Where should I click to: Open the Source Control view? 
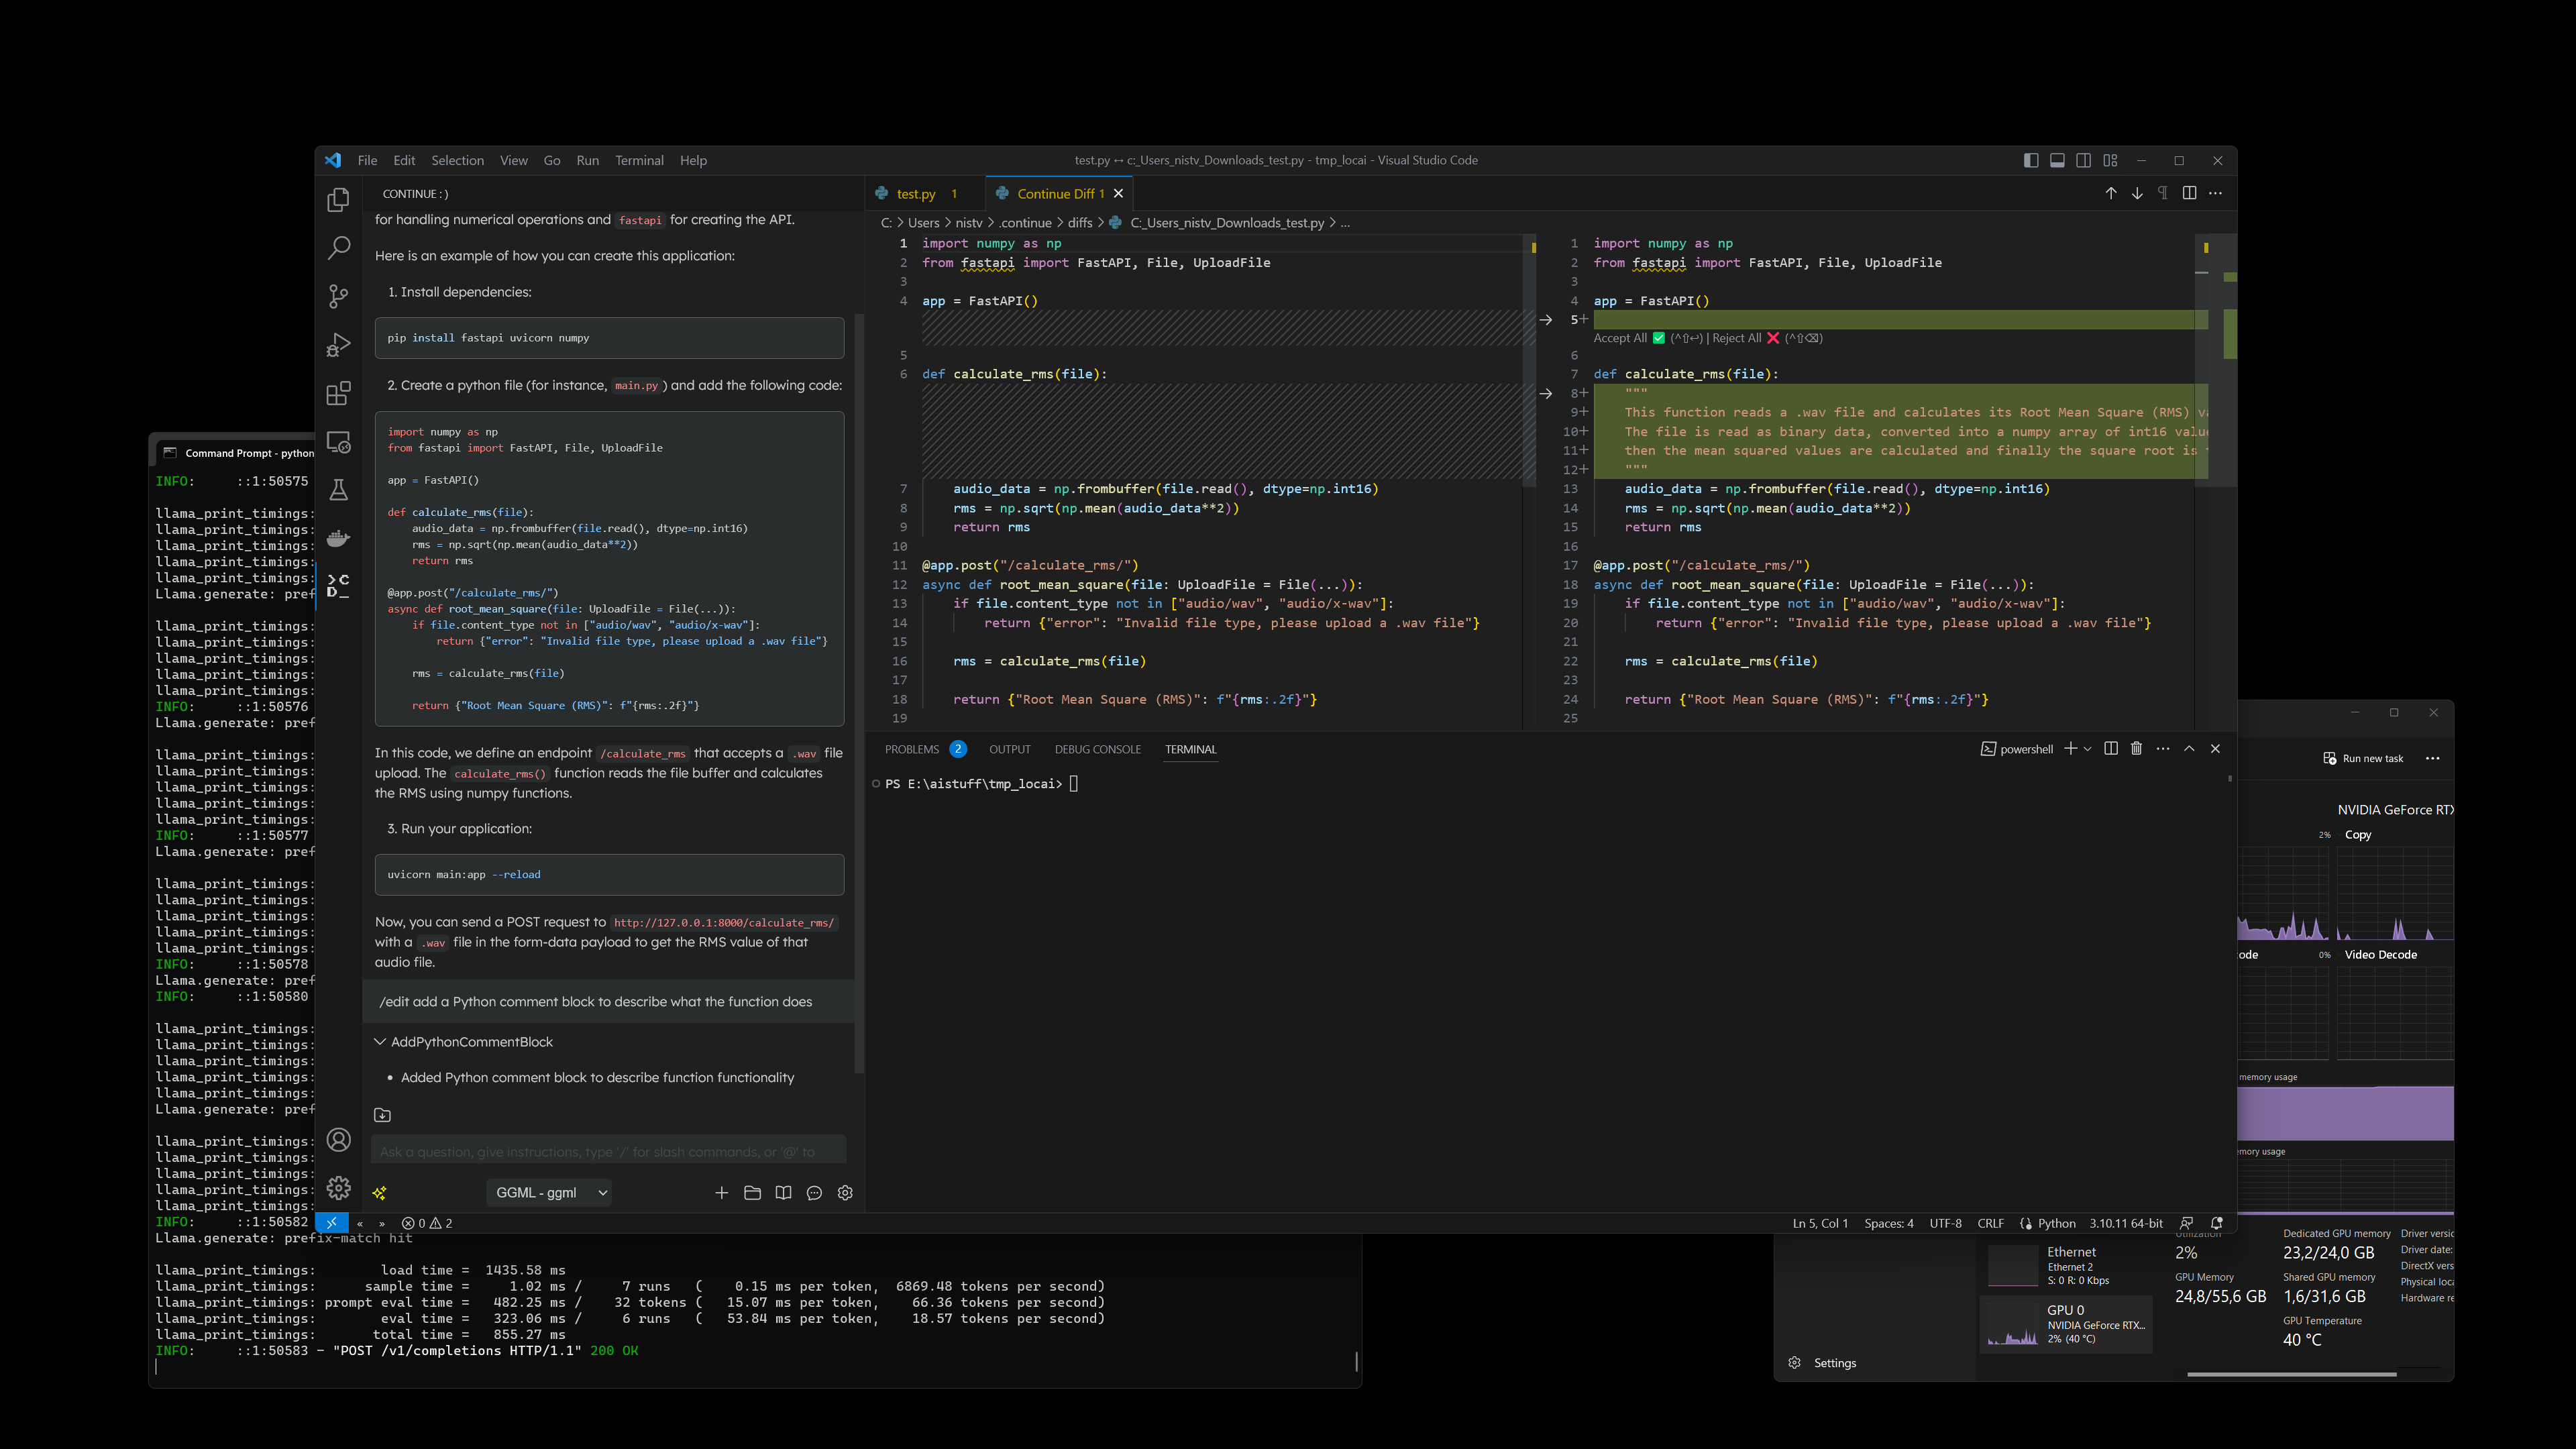tap(338, 296)
